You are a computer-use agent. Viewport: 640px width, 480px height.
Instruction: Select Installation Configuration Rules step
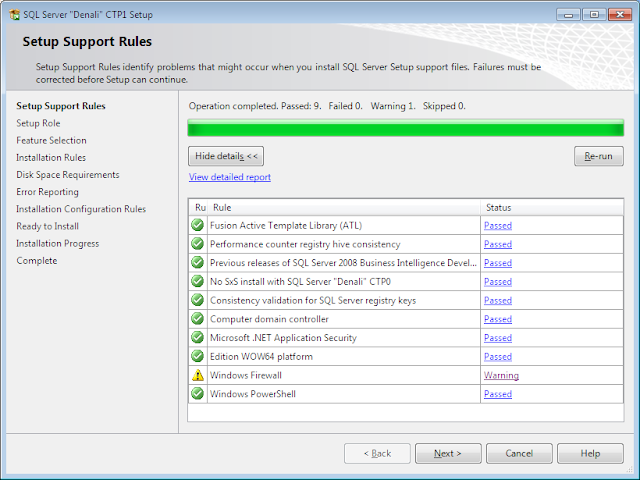[81, 209]
